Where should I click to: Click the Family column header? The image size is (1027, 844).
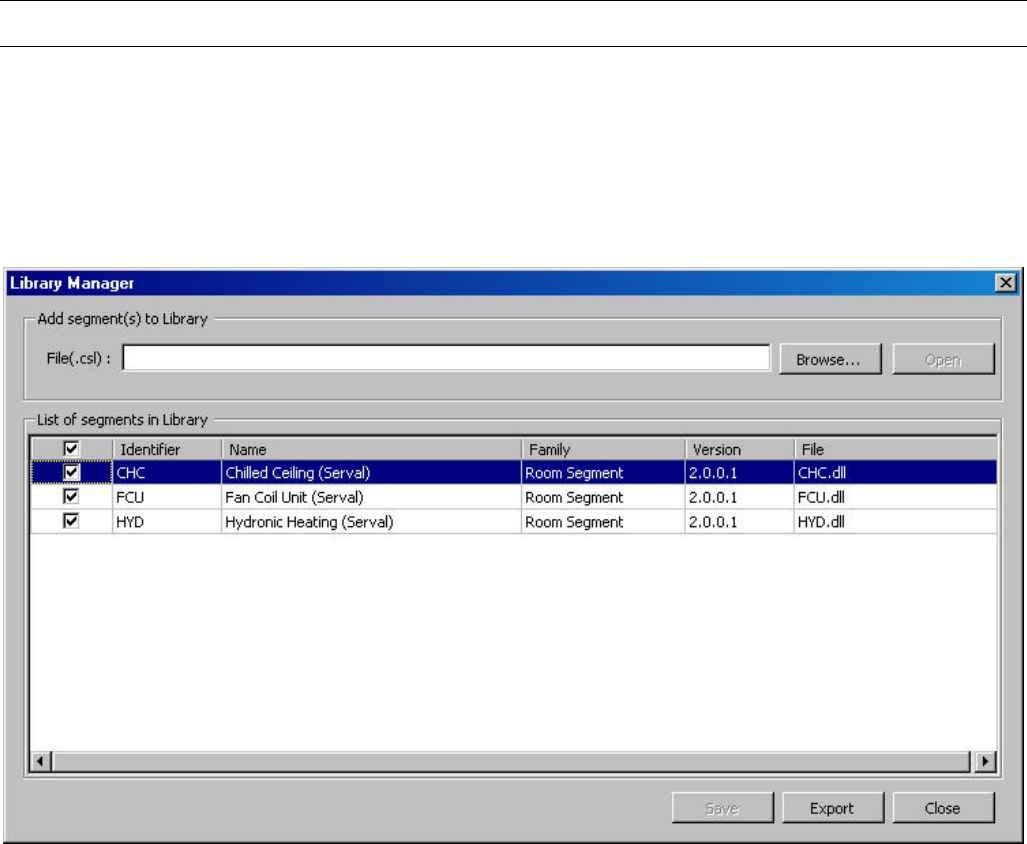point(602,450)
